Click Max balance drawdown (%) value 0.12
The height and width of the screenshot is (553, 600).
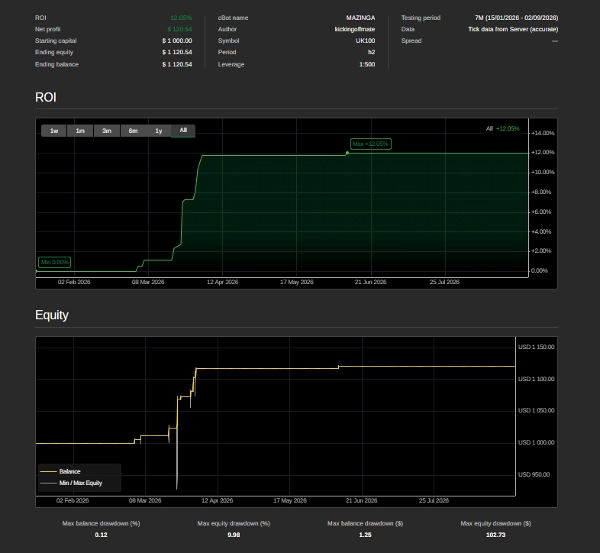(x=101, y=535)
